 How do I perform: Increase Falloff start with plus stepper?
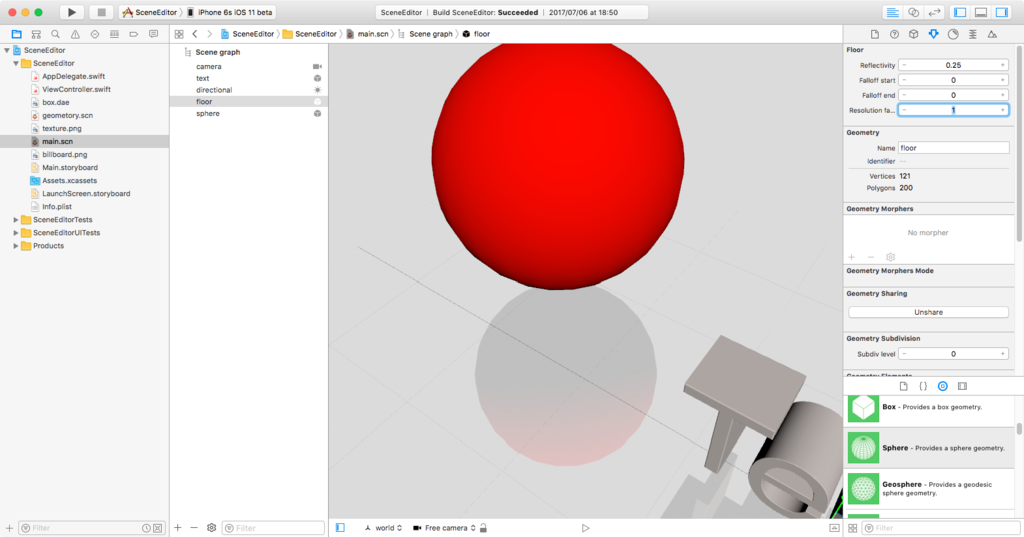[1002, 80]
